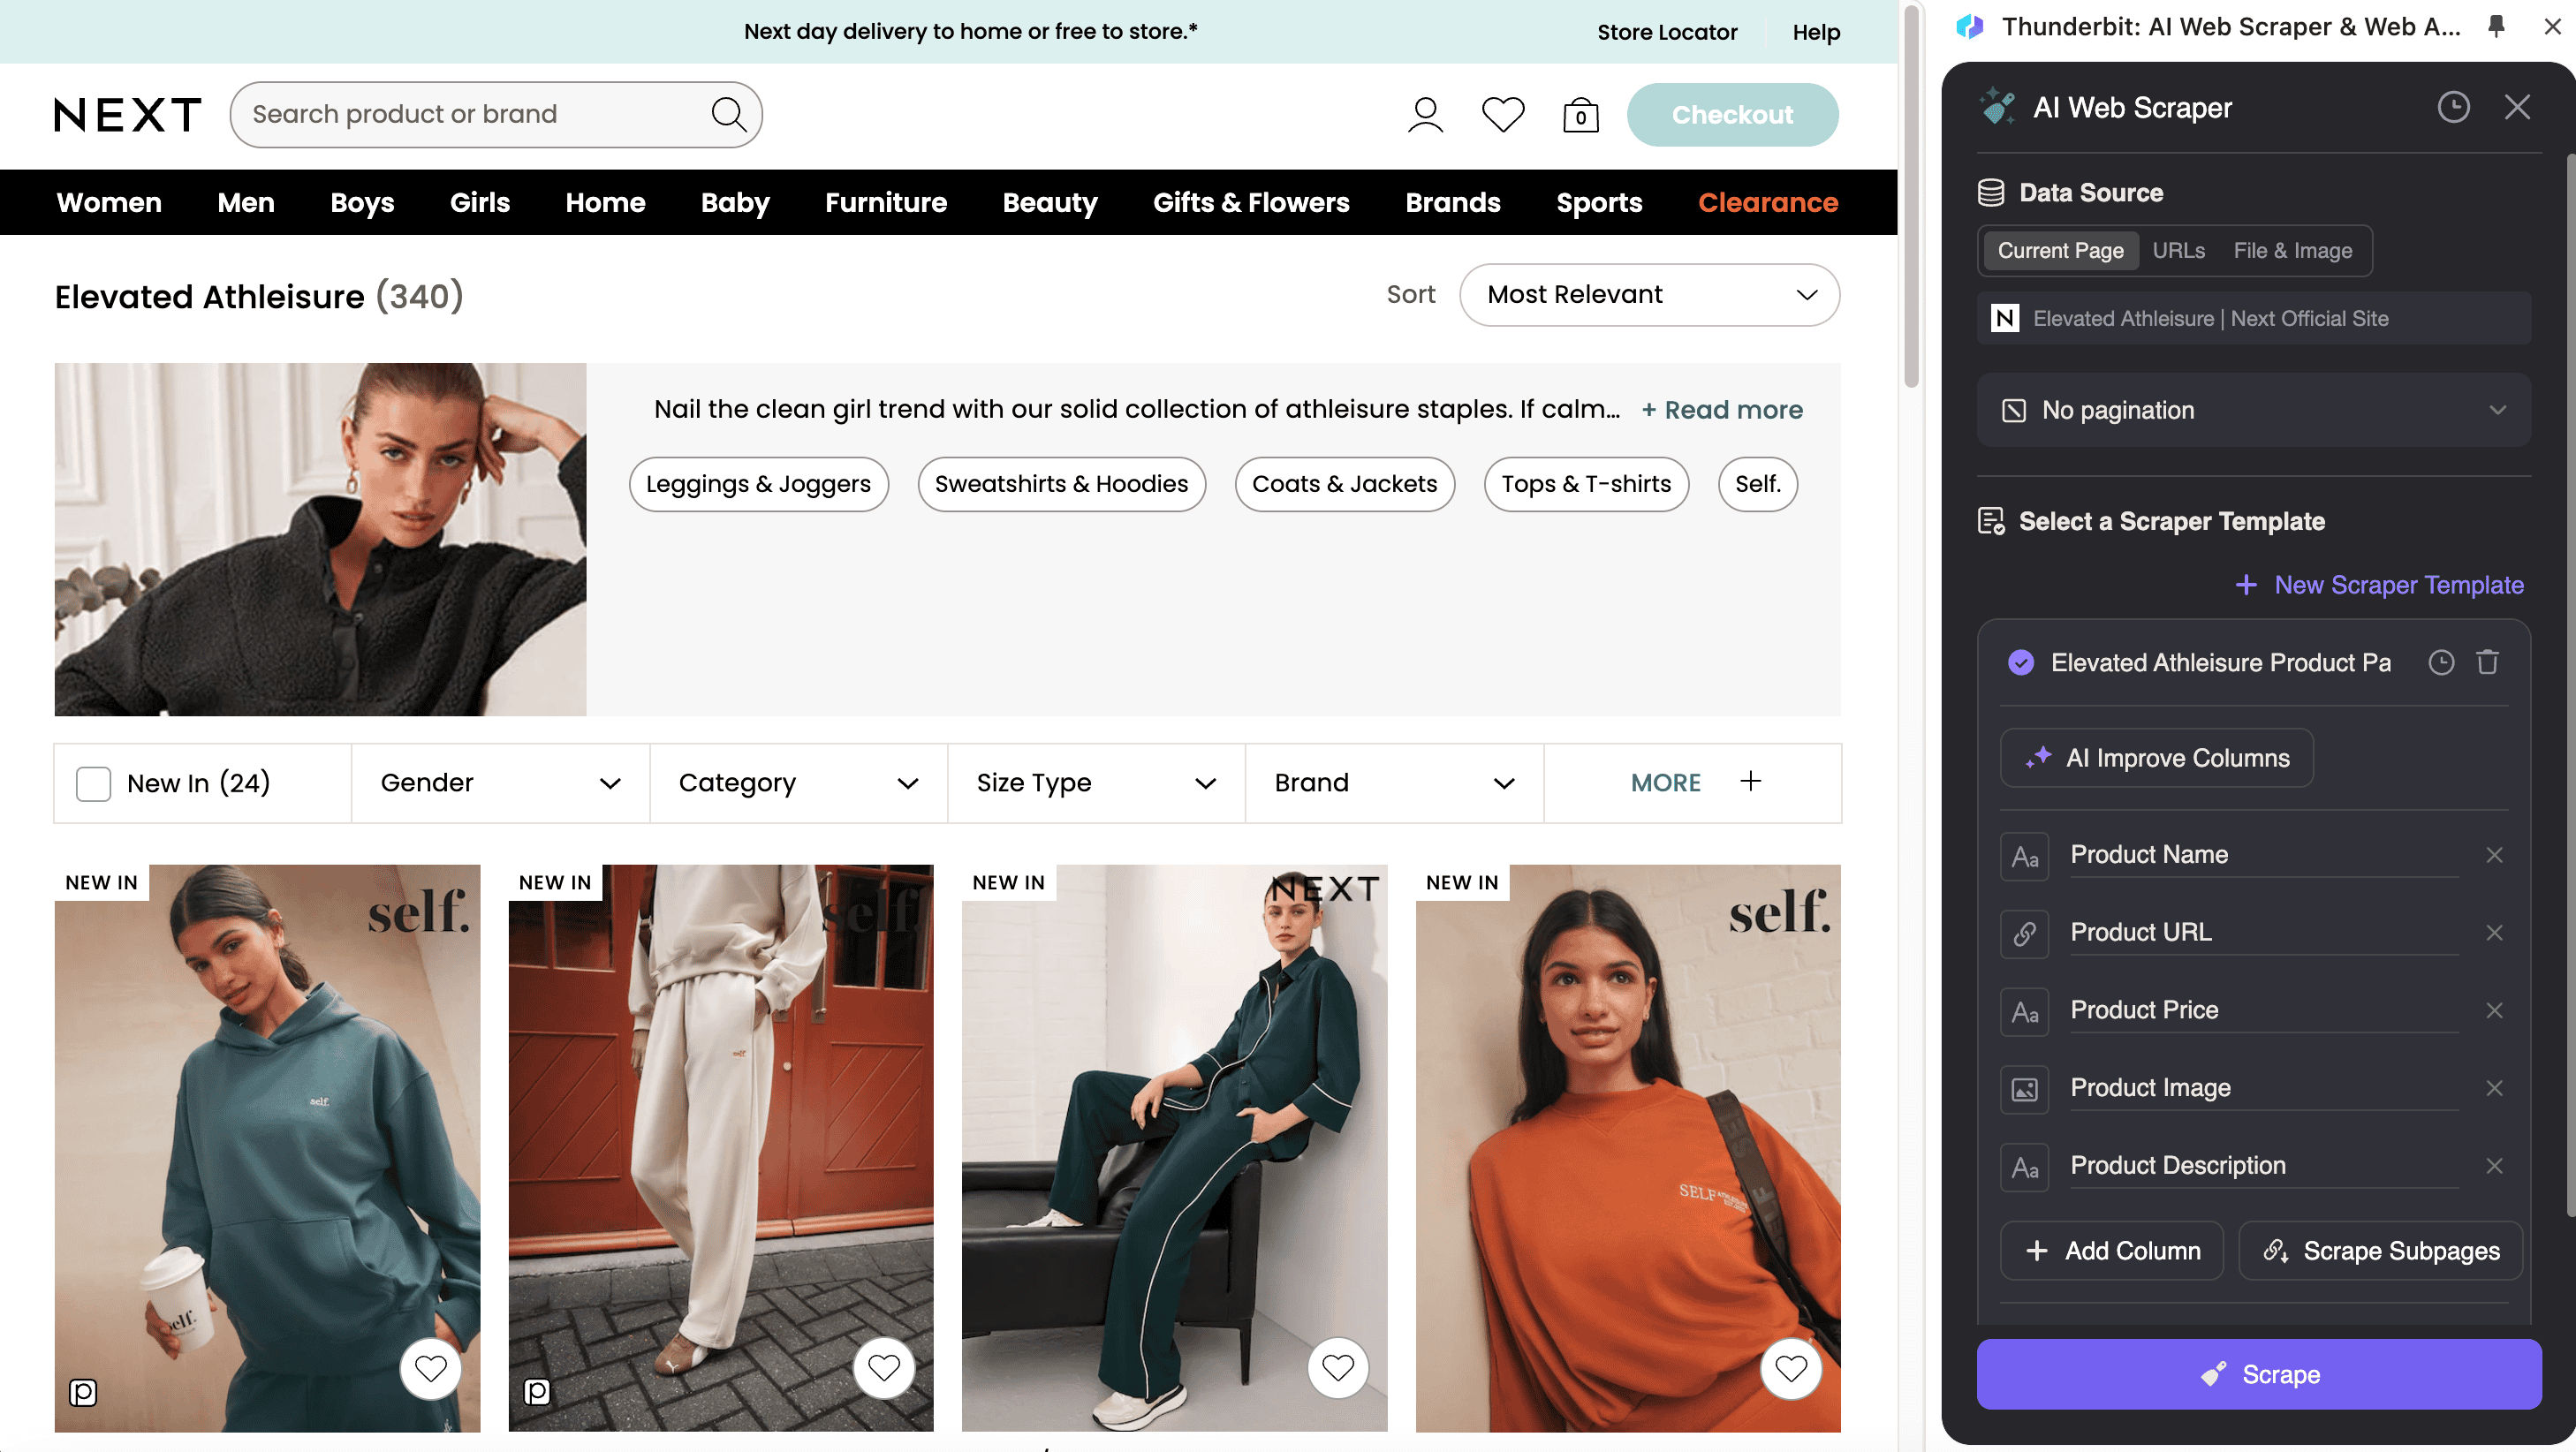Screen dimensions: 2576x1452
Task: Expand the No pagination dropdown
Action: pos(2253,410)
